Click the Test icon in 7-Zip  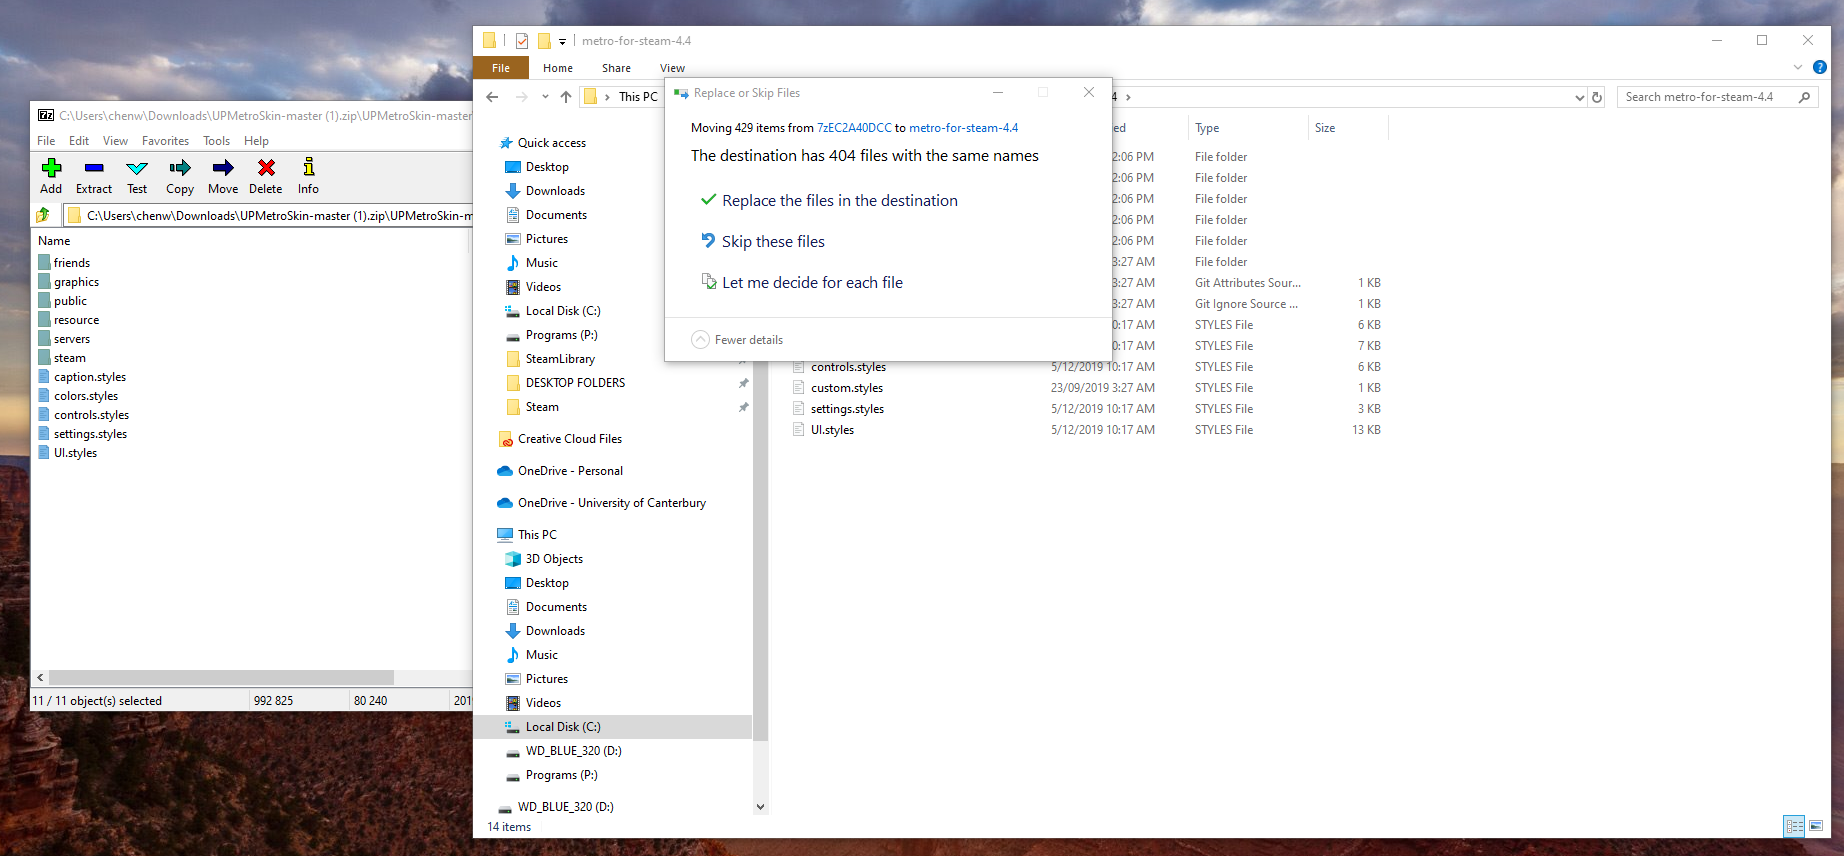tap(137, 176)
